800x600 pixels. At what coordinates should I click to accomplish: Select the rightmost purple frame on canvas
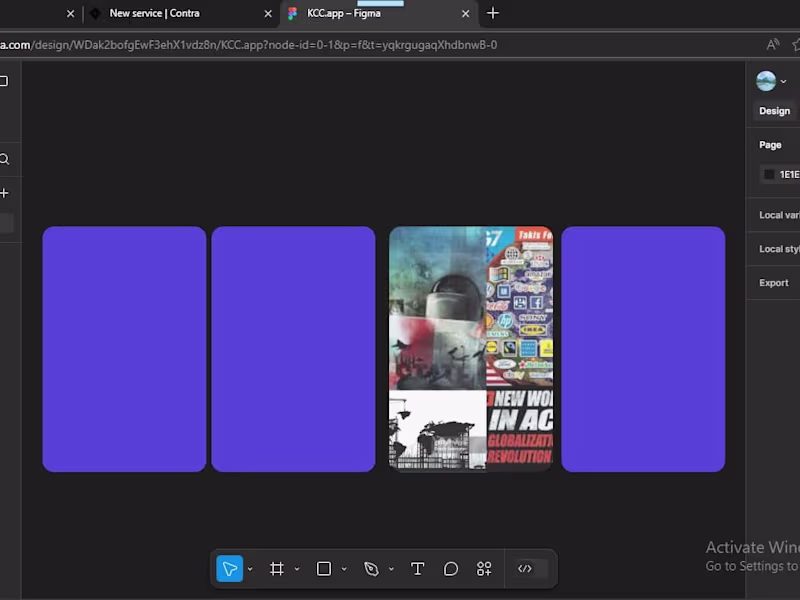pos(643,349)
